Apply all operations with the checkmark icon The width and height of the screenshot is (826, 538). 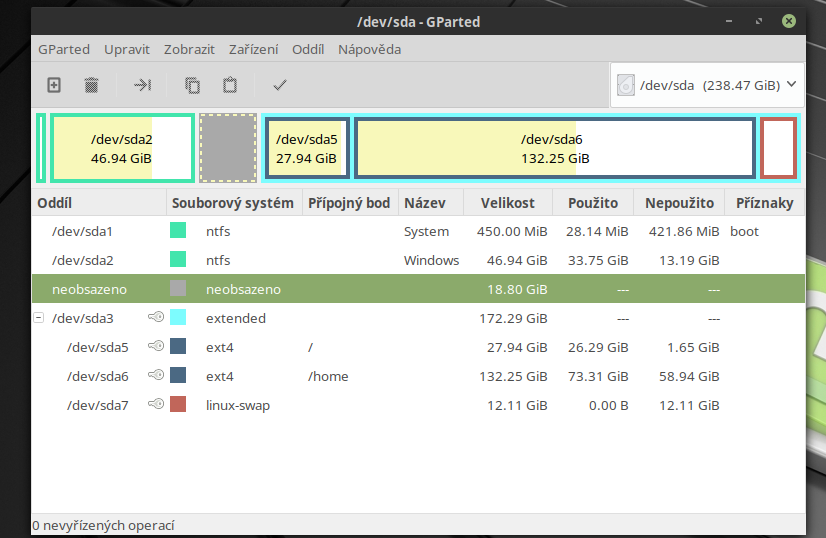click(x=280, y=86)
